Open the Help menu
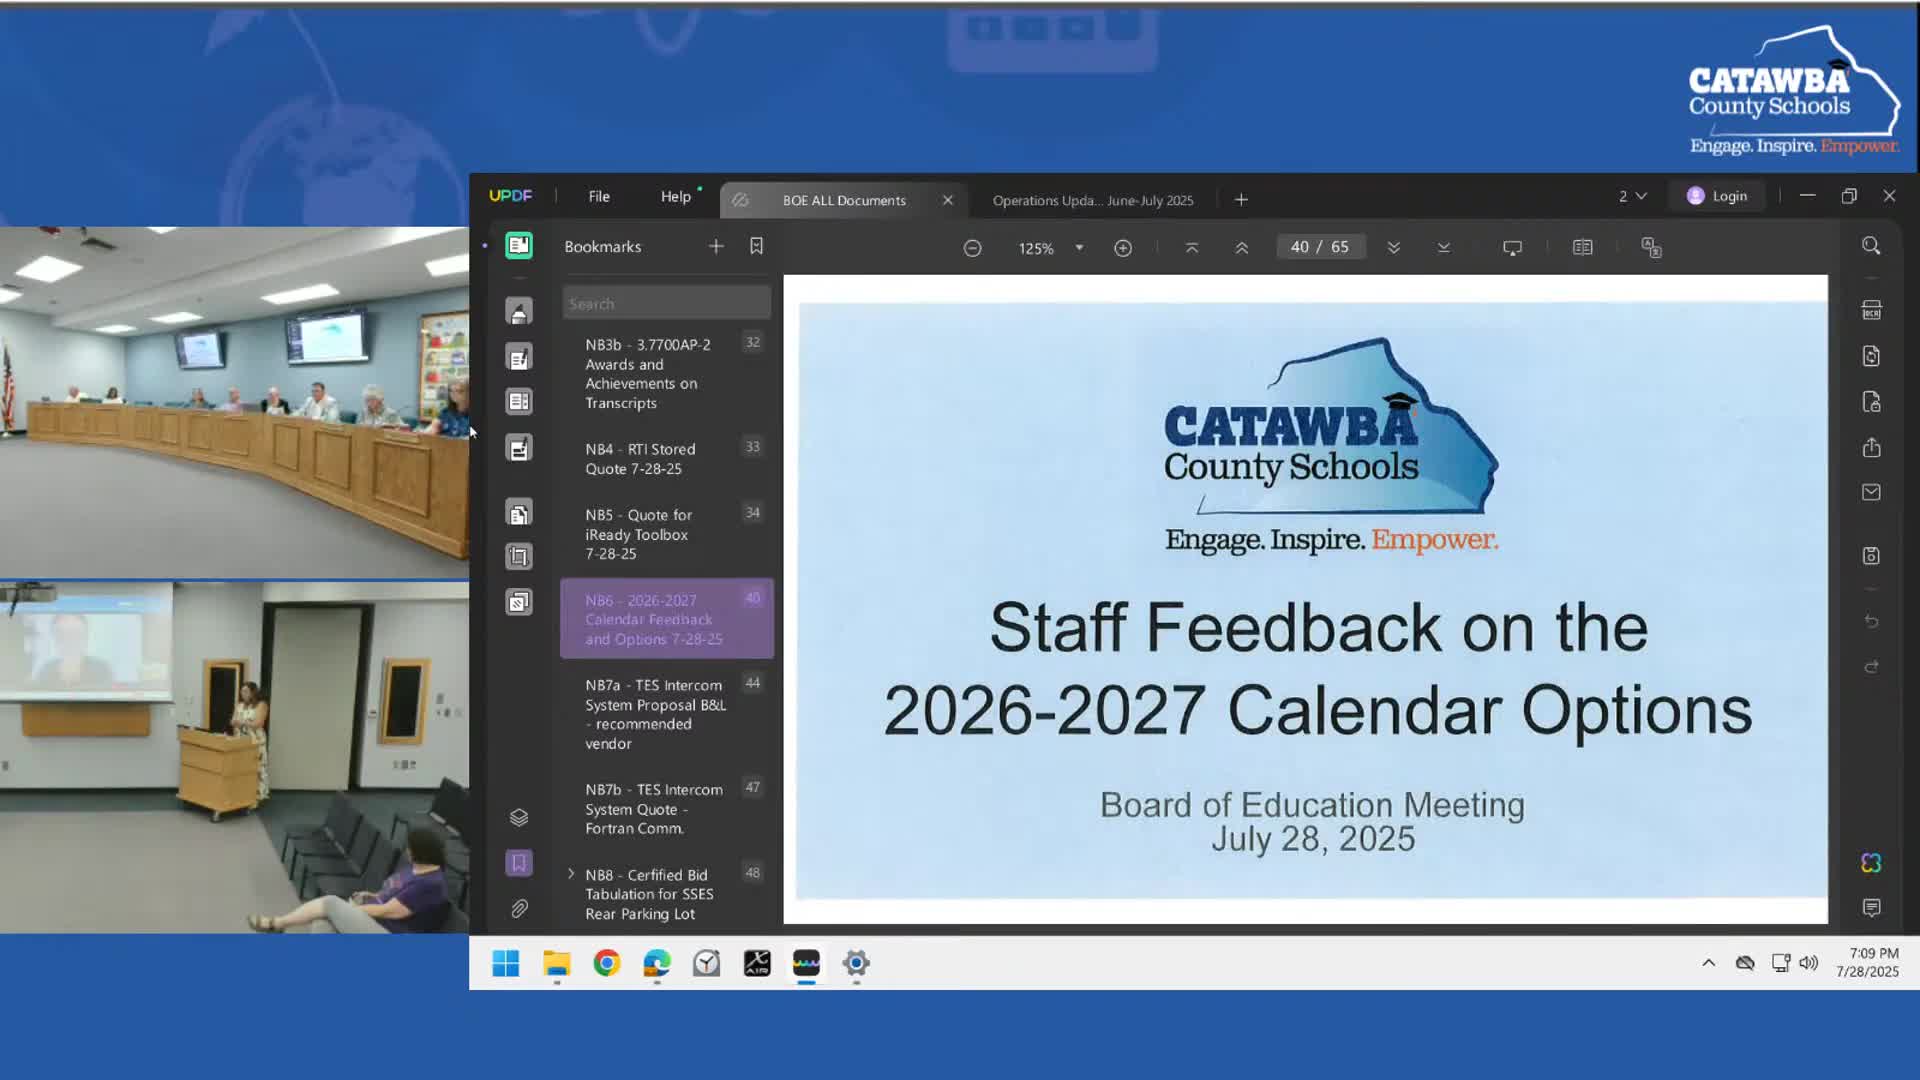 coord(676,197)
